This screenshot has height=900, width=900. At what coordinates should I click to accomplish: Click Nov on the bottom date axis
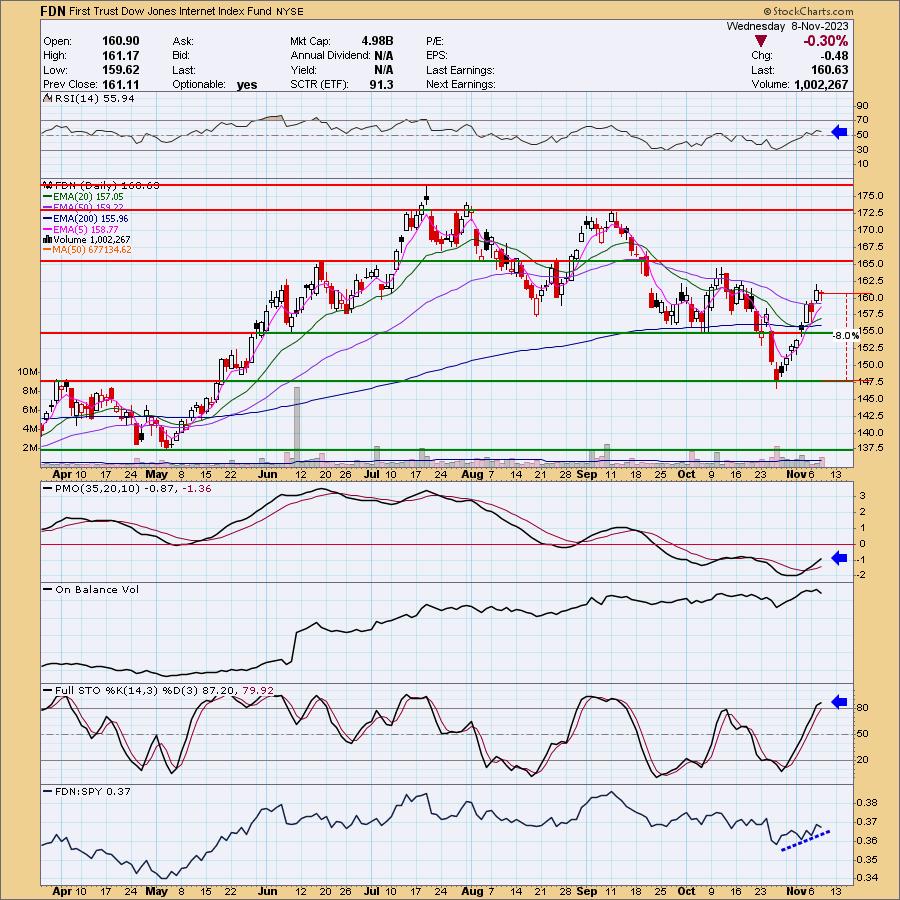click(796, 891)
